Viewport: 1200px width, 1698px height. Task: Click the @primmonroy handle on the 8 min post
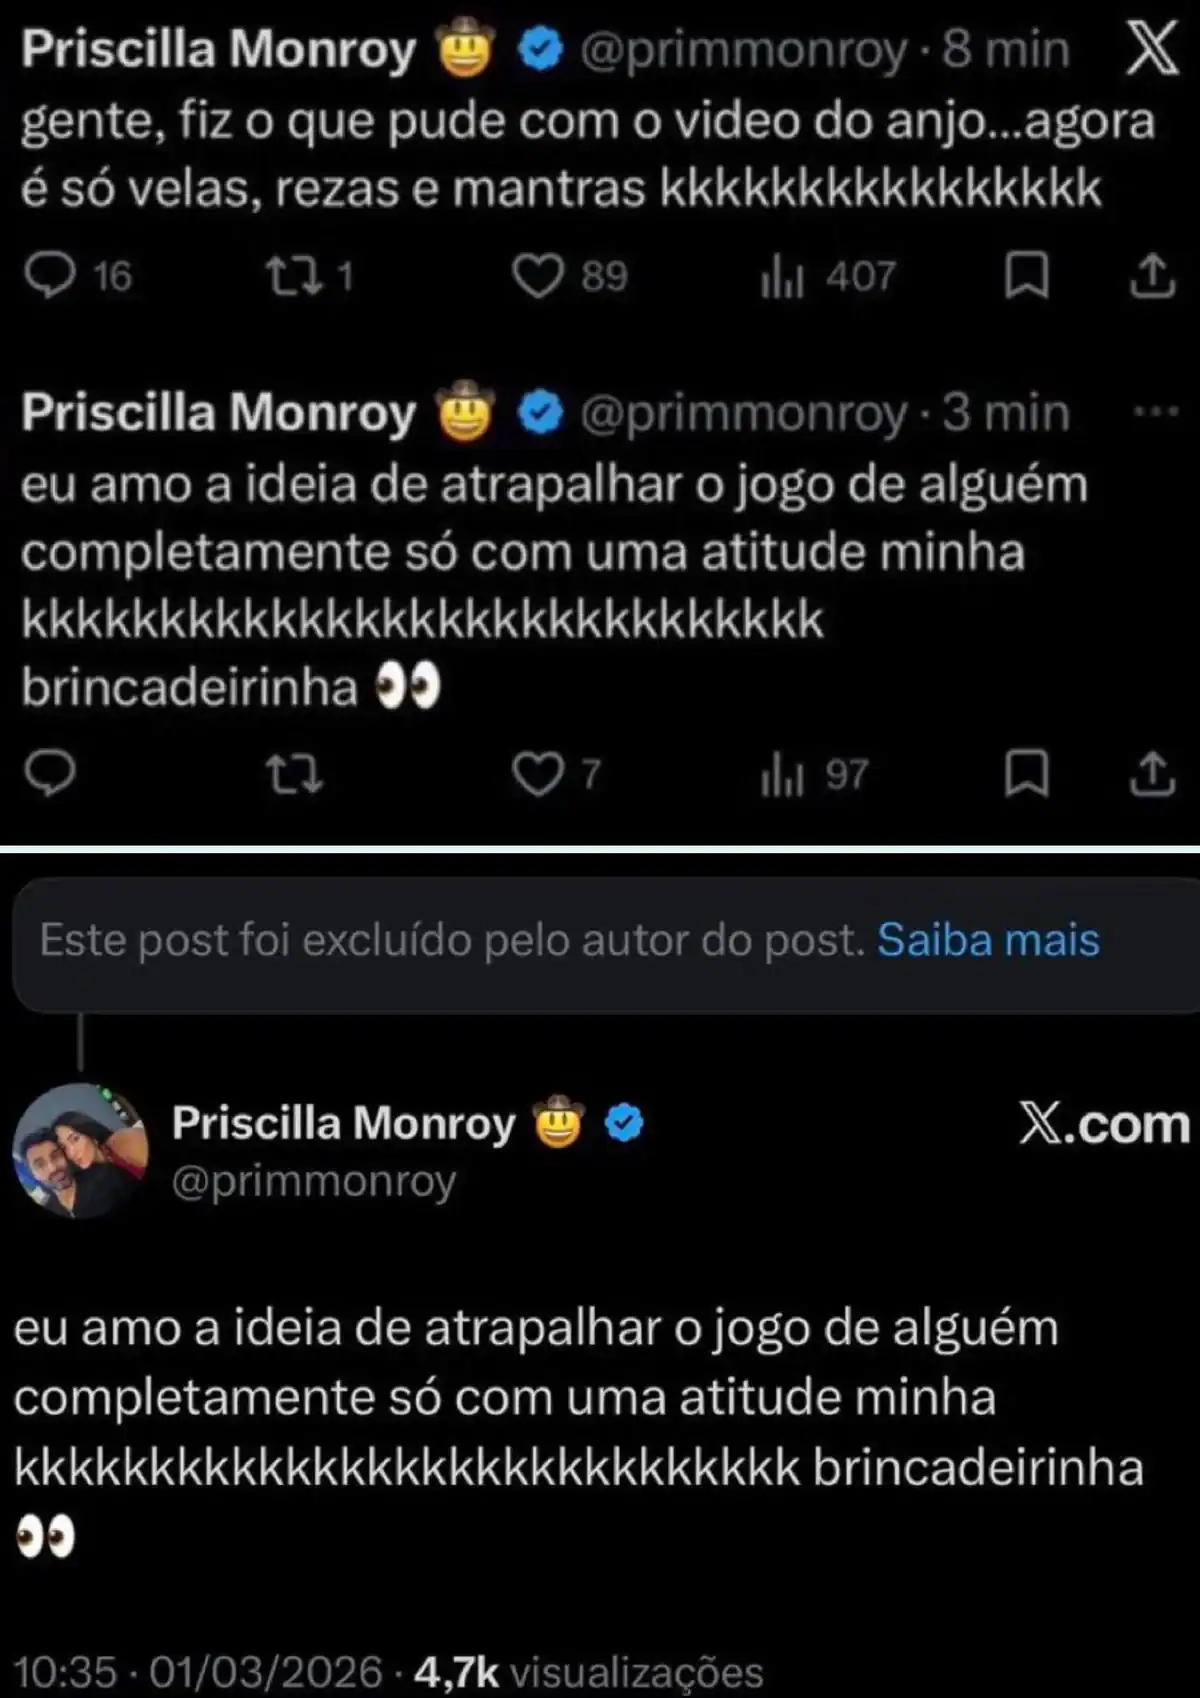click(743, 50)
